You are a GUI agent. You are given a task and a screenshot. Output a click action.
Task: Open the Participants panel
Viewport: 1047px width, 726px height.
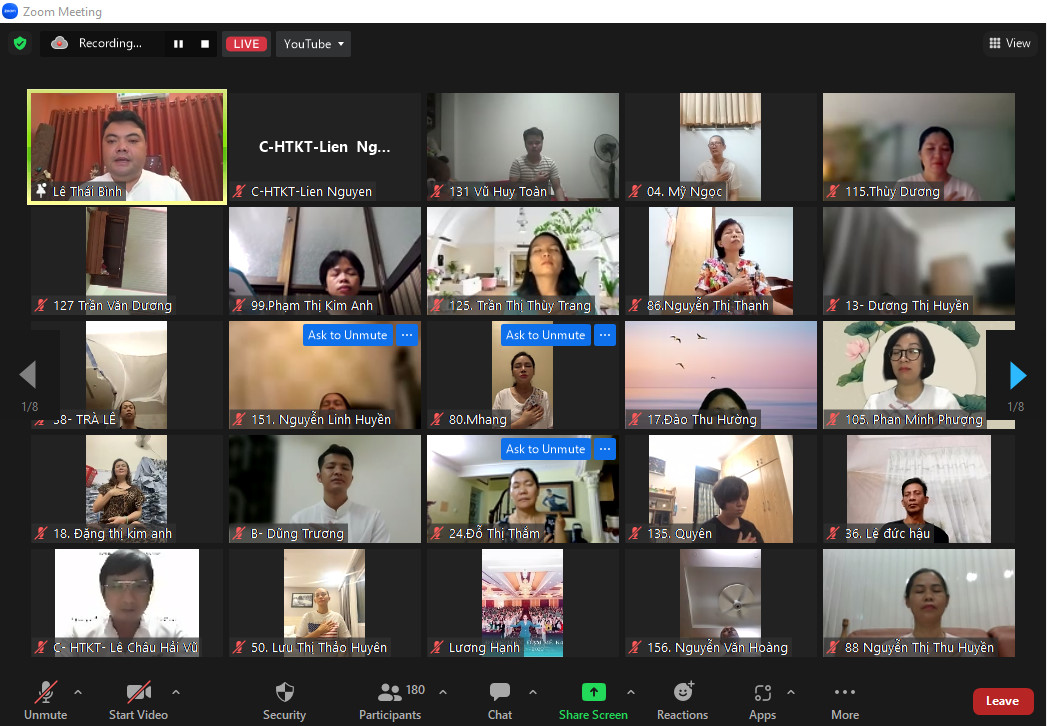[x=391, y=701]
